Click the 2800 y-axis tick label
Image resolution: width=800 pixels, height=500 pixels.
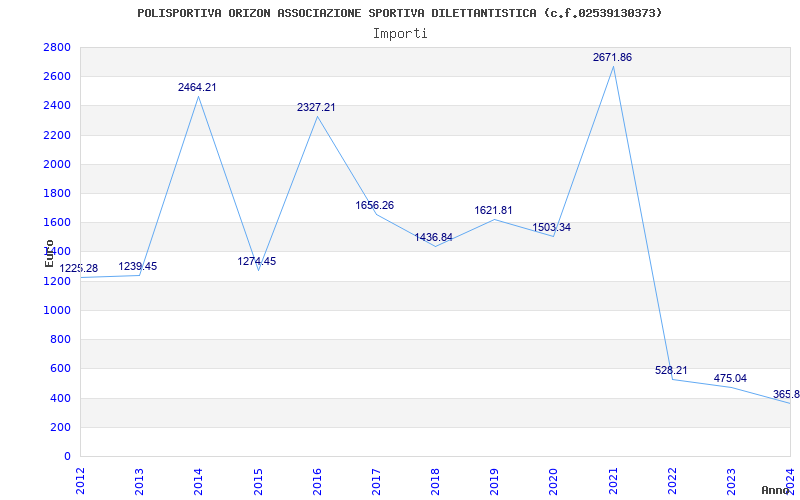pyautogui.click(x=58, y=47)
